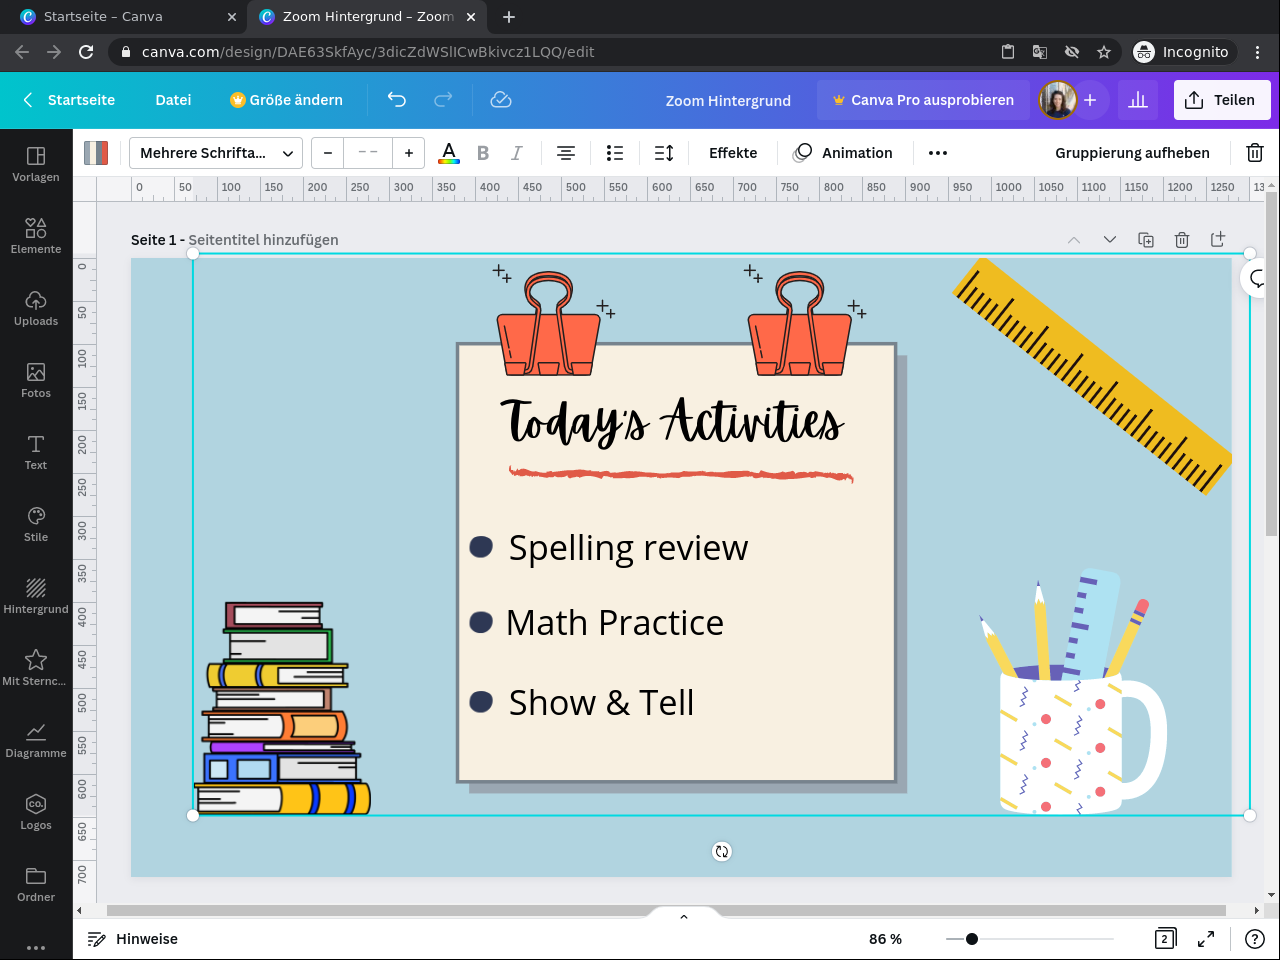Open the Vorlagen templates panel
Image resolution: width=1280 pixels, height=960 pixels.
coord(36,164)
